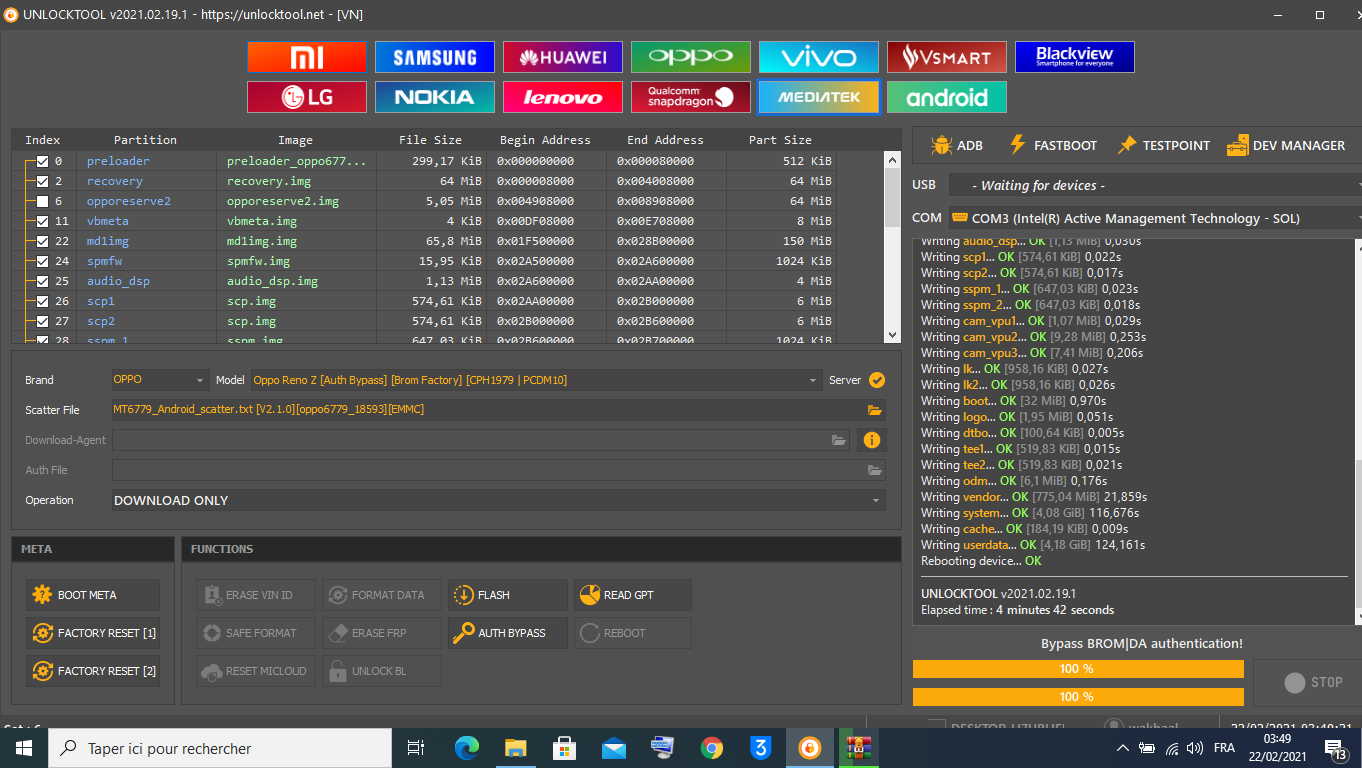Screen dimensions: 1362x768
Task: Open Mail app from taskbar
Action: (614, 747)
